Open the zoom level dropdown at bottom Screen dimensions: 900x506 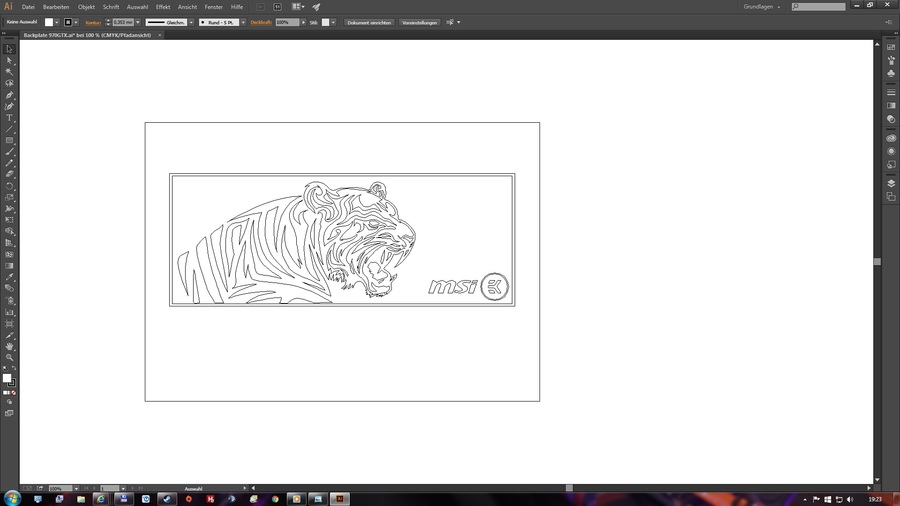(76, 488)
